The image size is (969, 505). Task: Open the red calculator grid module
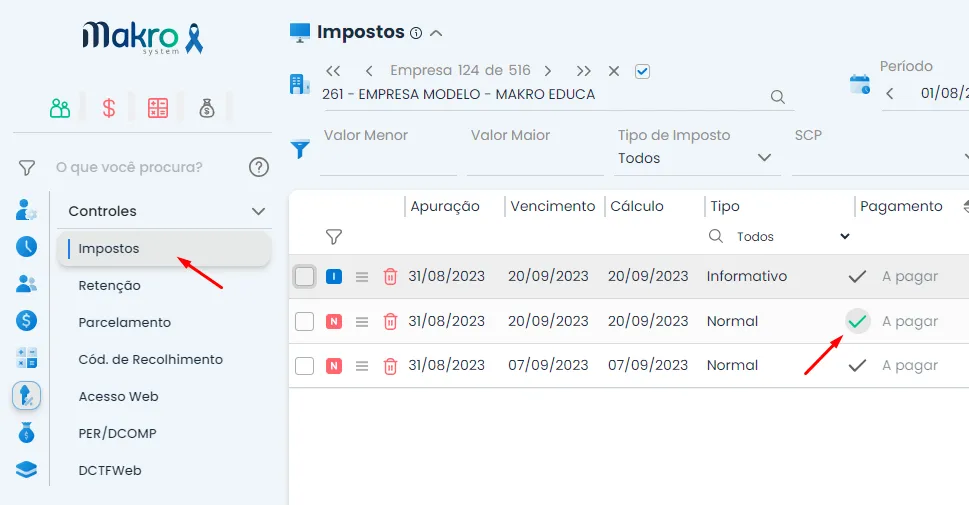(158, 108)
